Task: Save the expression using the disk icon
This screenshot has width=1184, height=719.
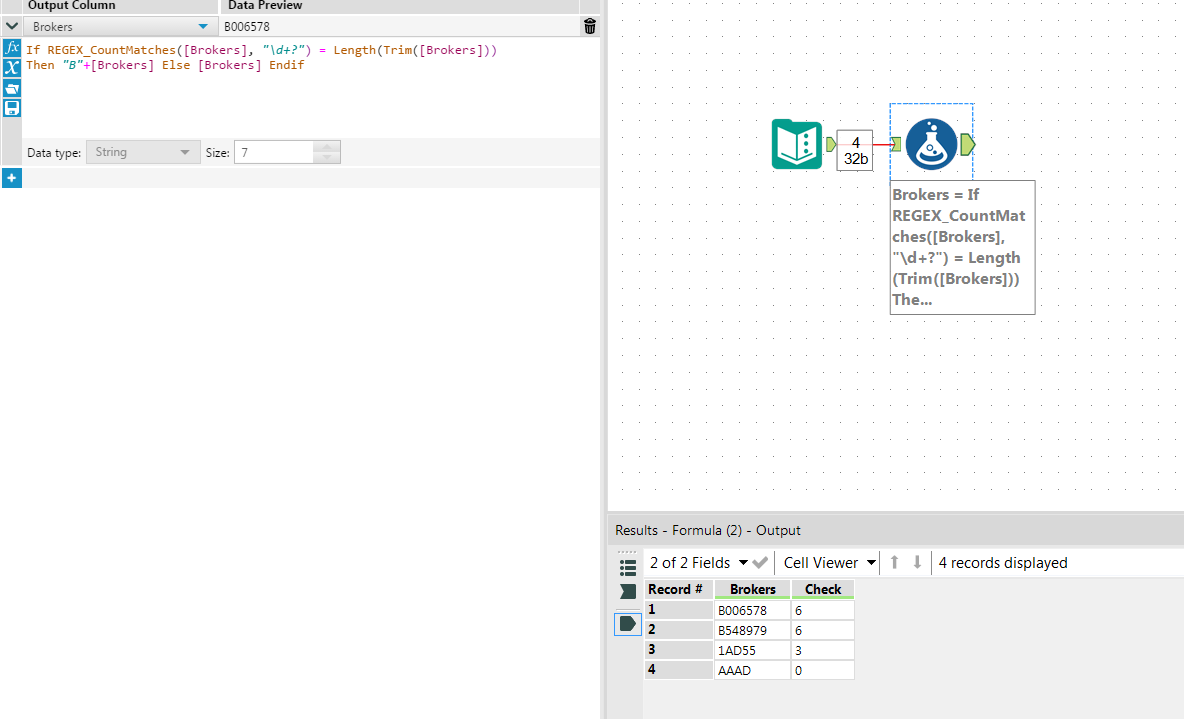Action: pyautogui.click(x=12, y=108)
